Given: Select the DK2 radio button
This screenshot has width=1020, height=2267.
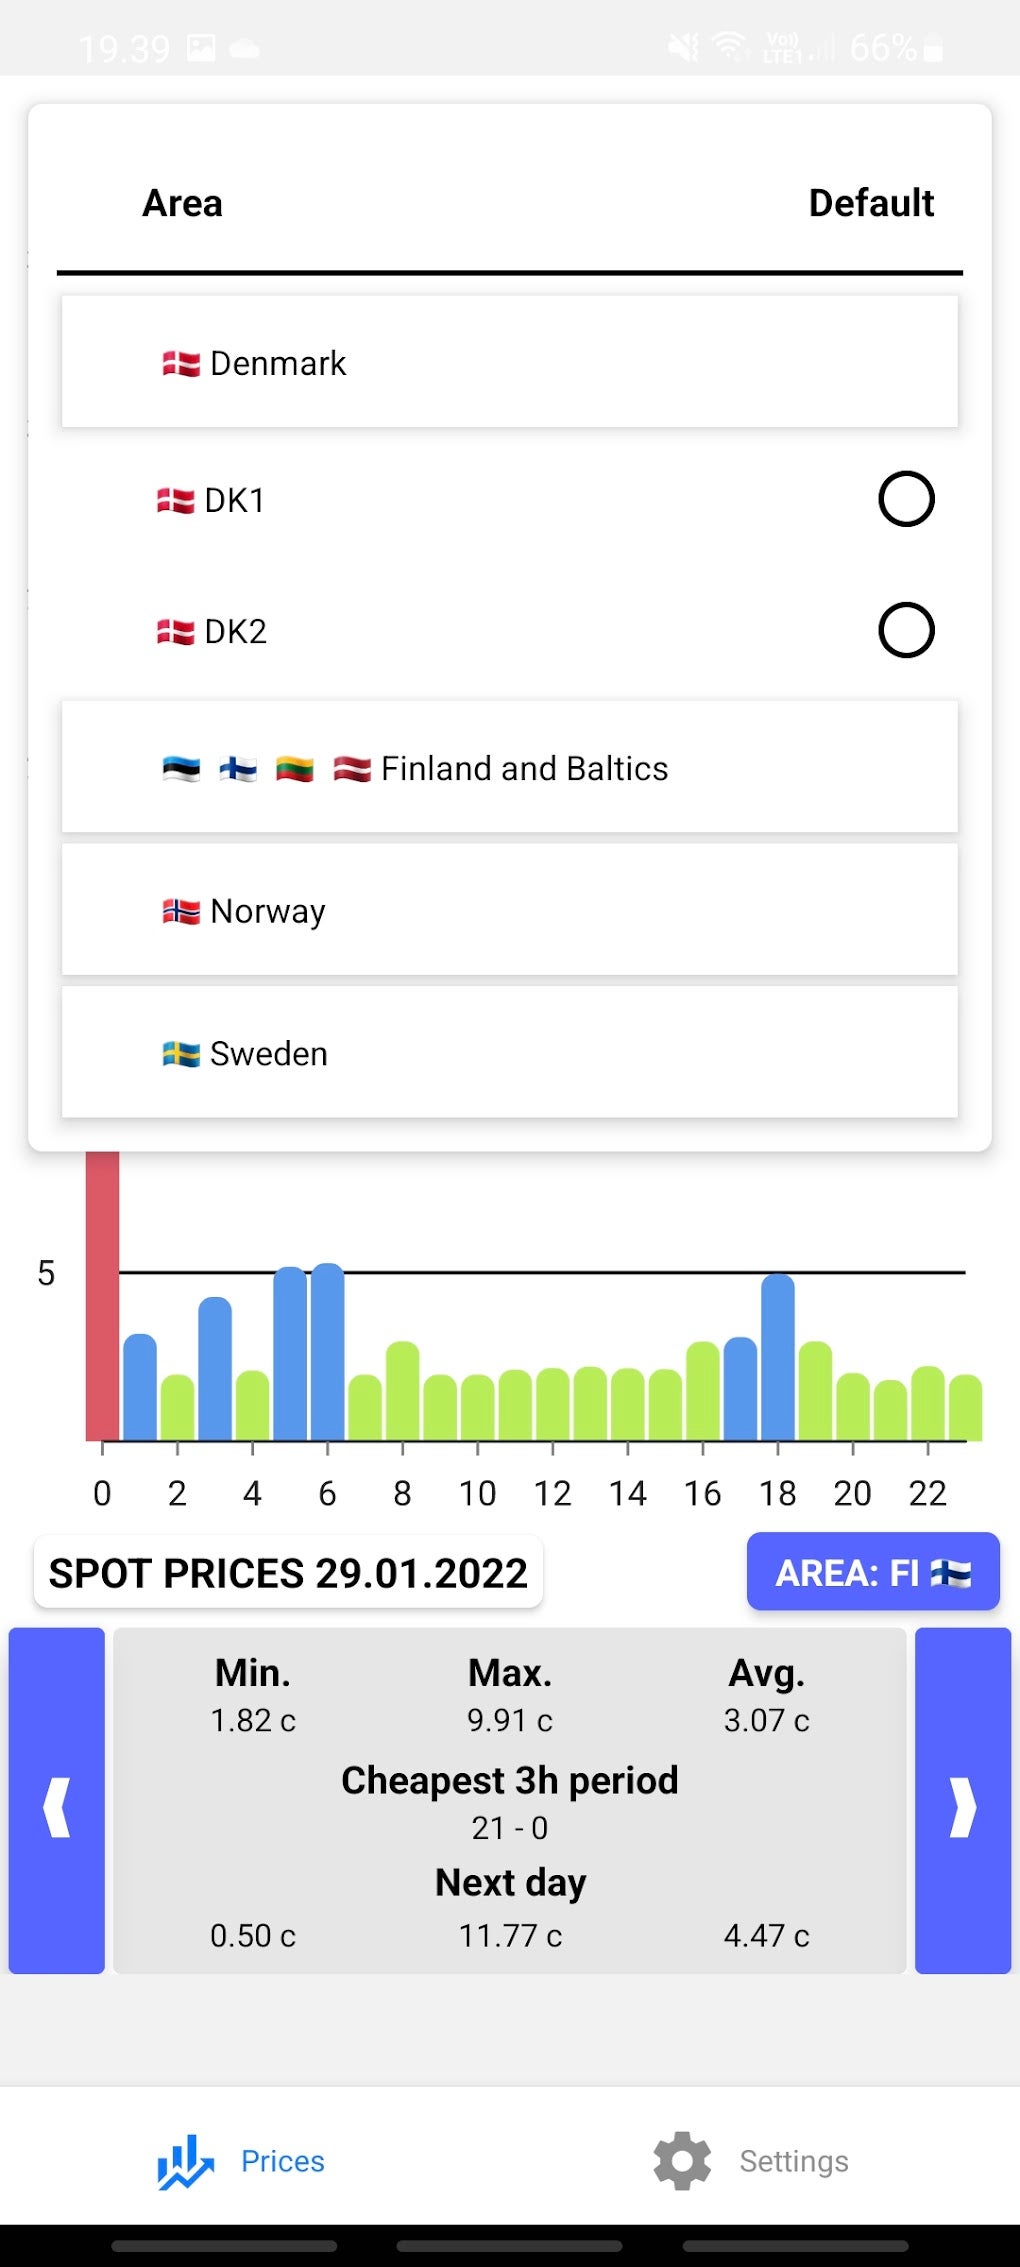Looking at the screenshot, I should click(x=906, y=630).
